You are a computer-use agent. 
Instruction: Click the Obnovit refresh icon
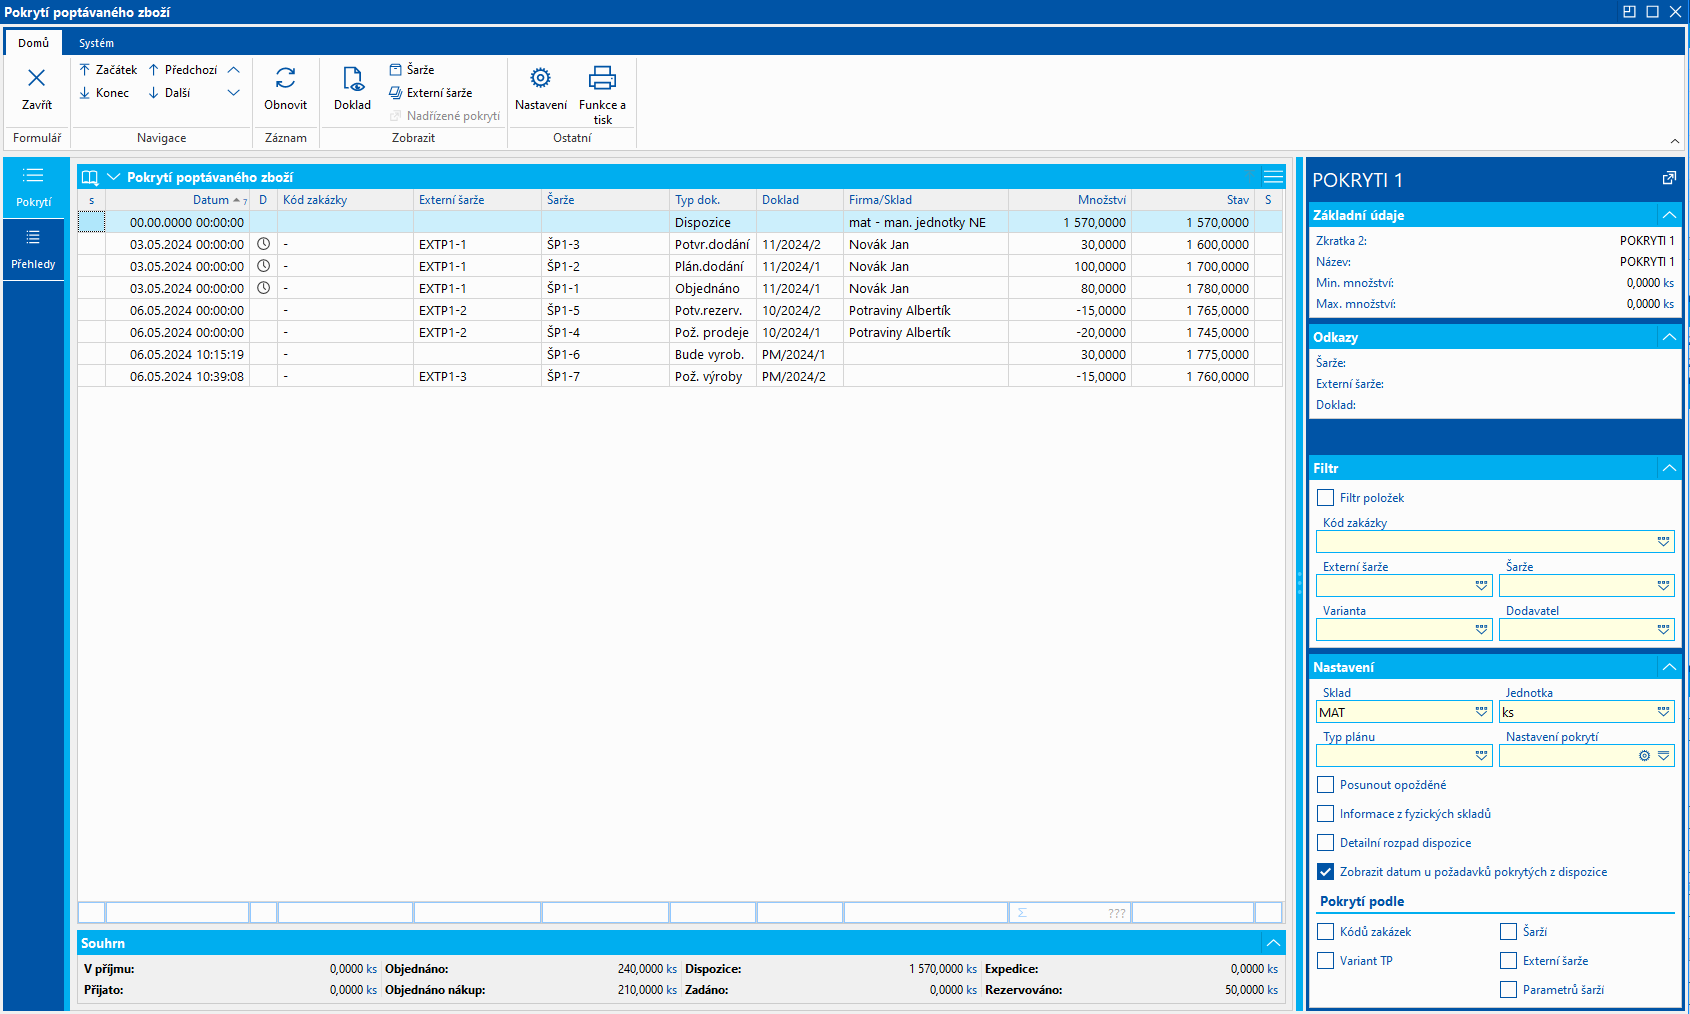point(285,79)
